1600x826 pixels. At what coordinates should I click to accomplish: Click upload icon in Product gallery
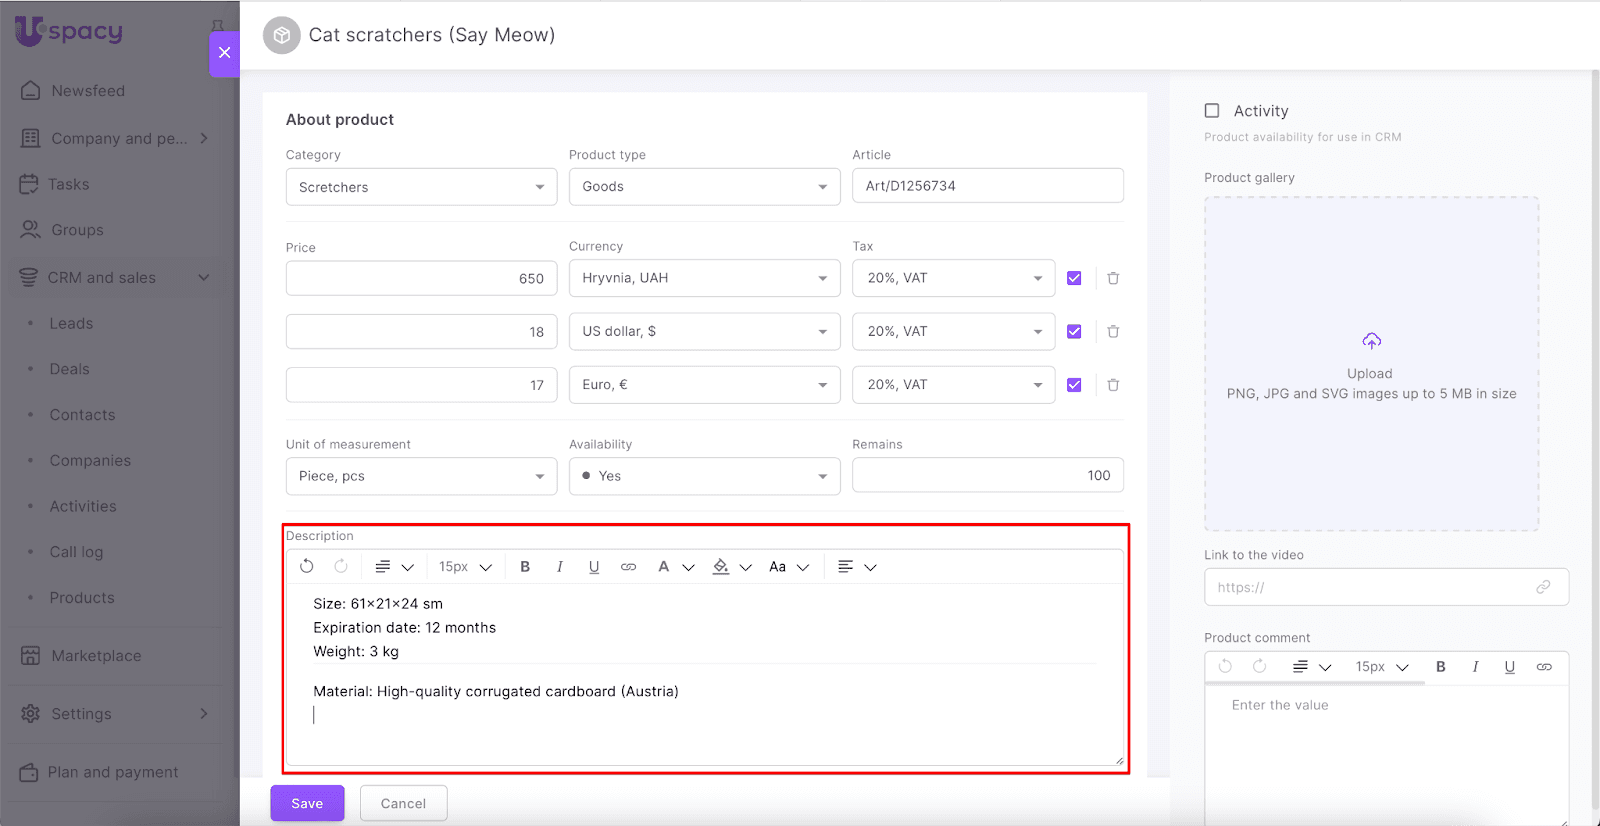click(1371, 342)
